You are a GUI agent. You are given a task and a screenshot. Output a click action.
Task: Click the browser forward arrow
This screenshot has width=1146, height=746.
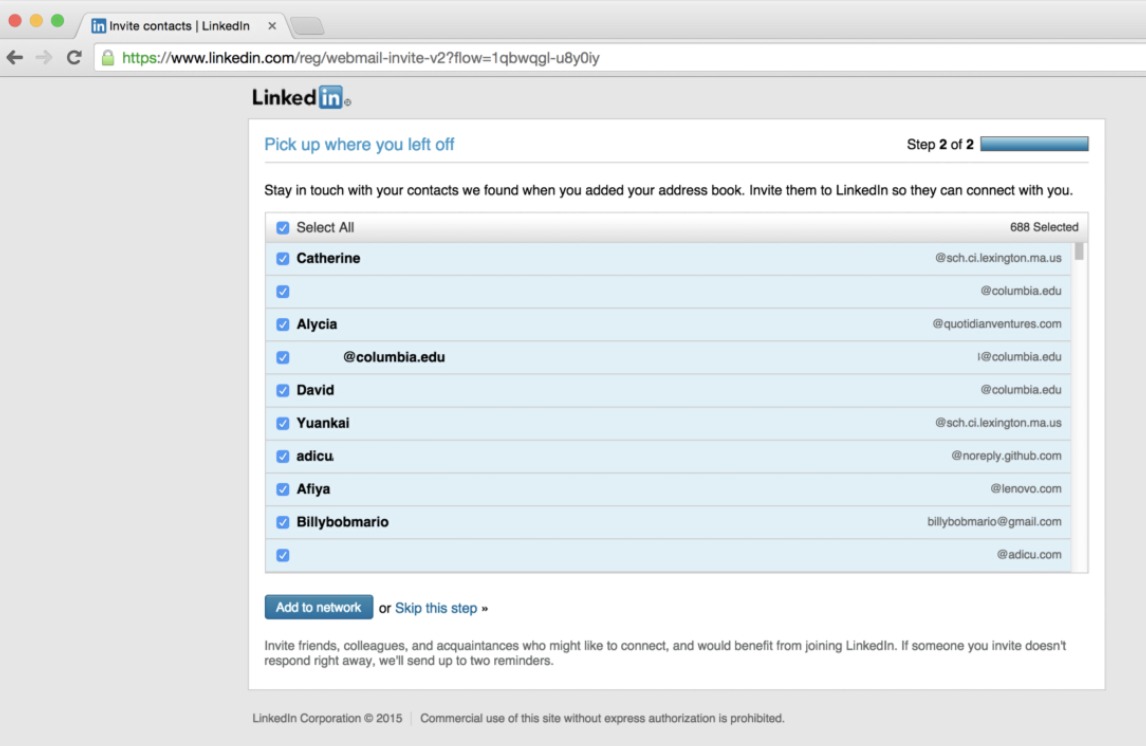pos(44,58)
